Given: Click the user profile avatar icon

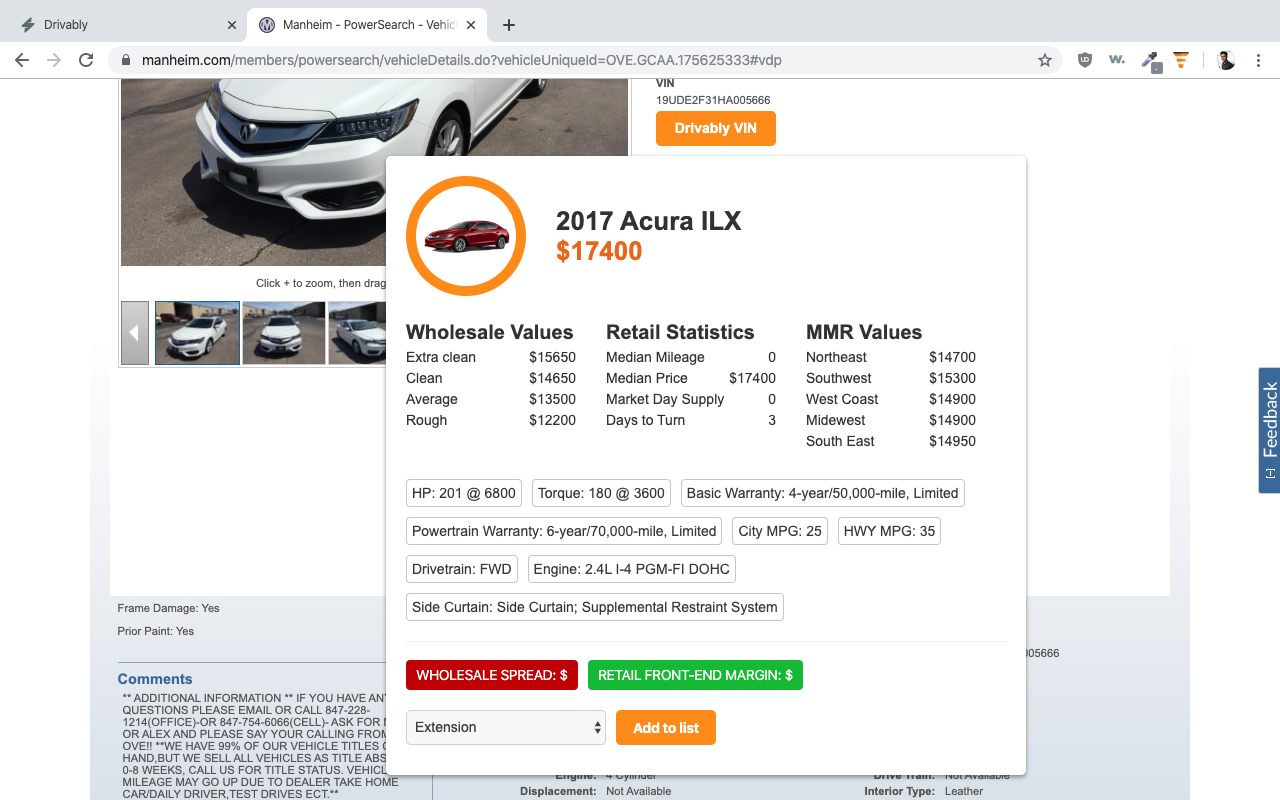Looking at the screenshot, I should point(1226,60).
